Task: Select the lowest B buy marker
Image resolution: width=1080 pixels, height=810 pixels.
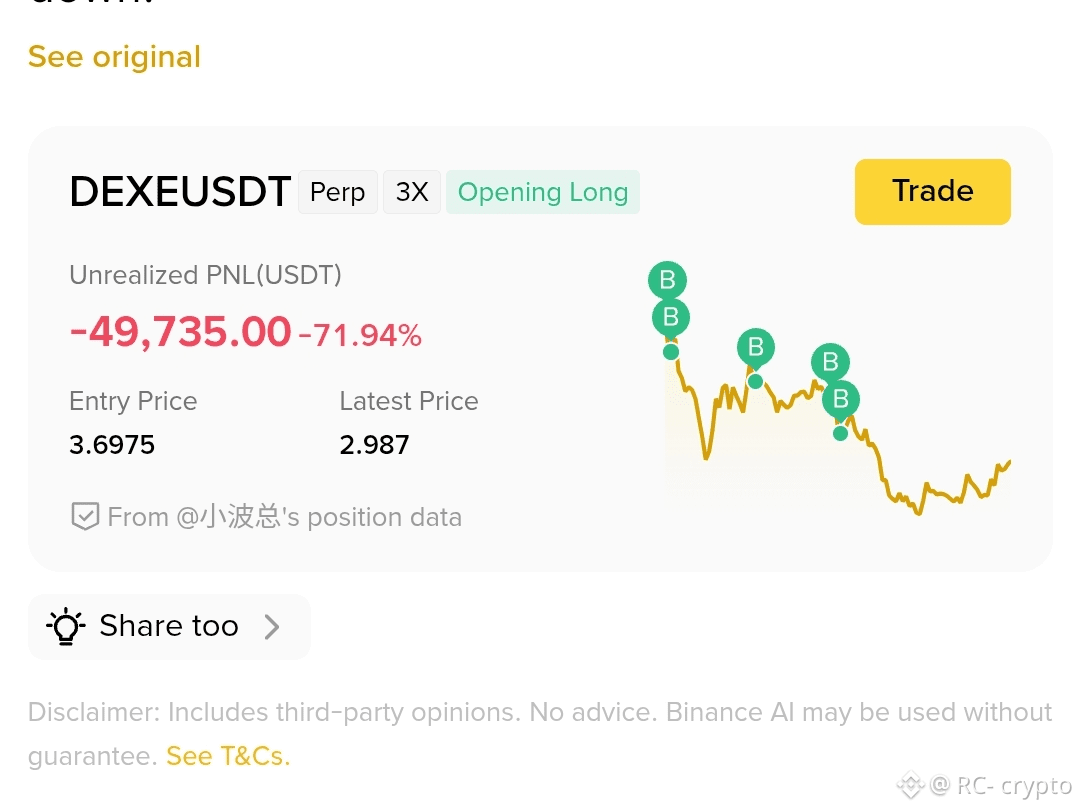Action: pos(840,399)
